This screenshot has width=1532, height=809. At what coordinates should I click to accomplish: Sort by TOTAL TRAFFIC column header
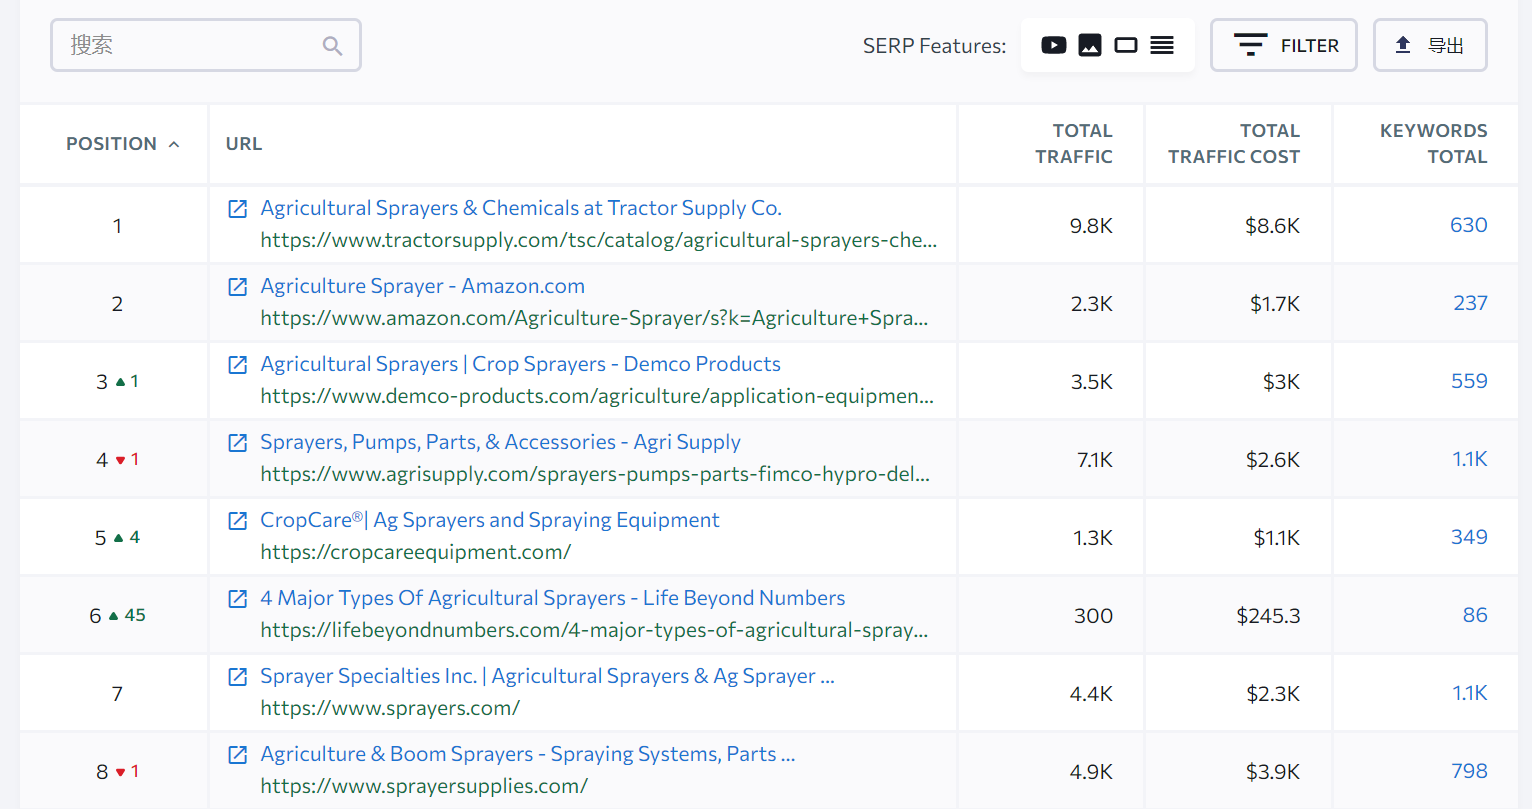(x=1074, y=144)
